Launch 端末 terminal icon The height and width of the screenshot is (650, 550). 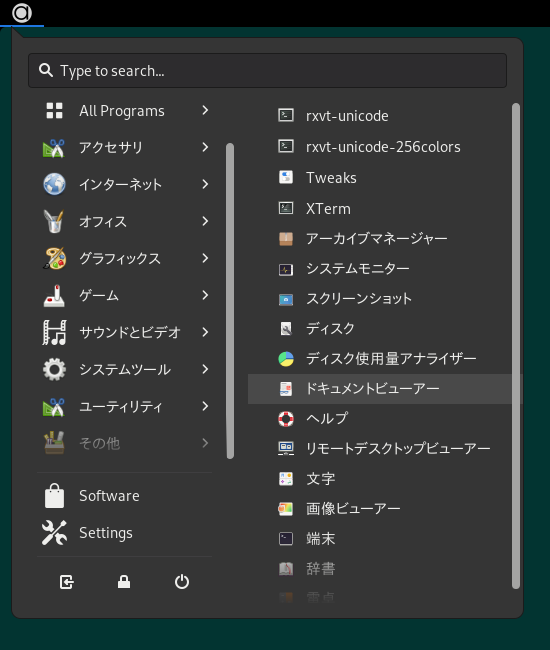tap(286, 538)
